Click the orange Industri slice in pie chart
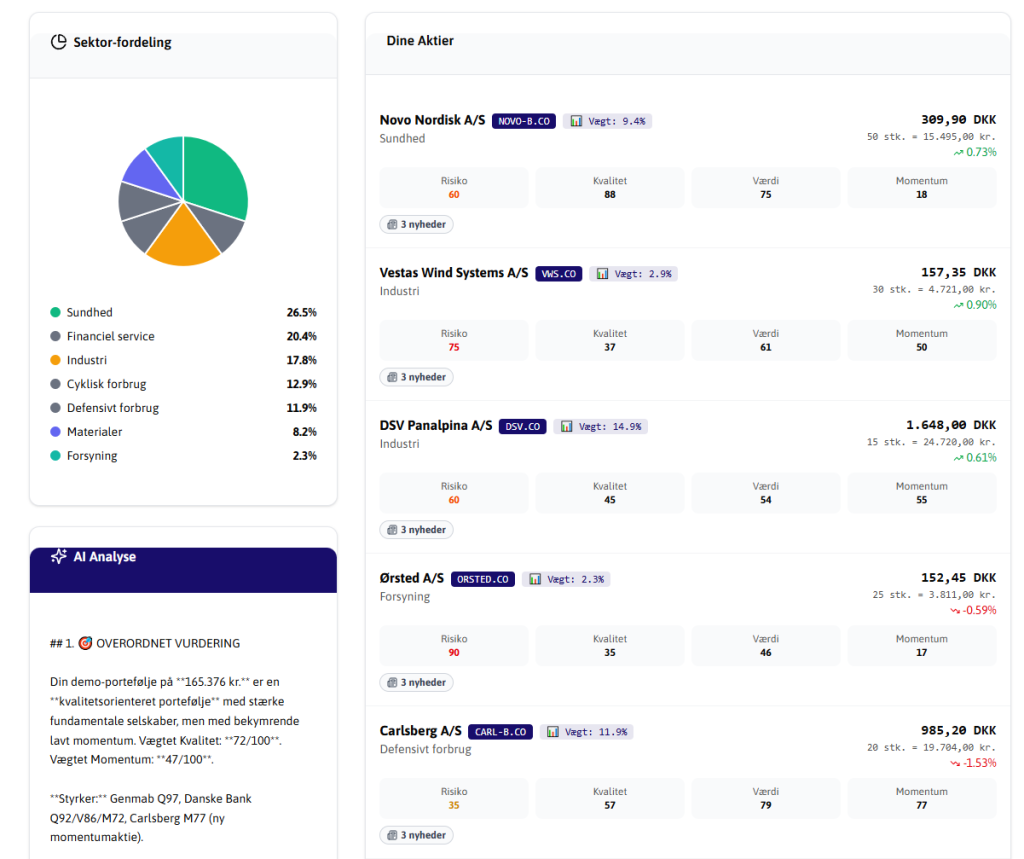1024x859 pixels. [183, 243]
